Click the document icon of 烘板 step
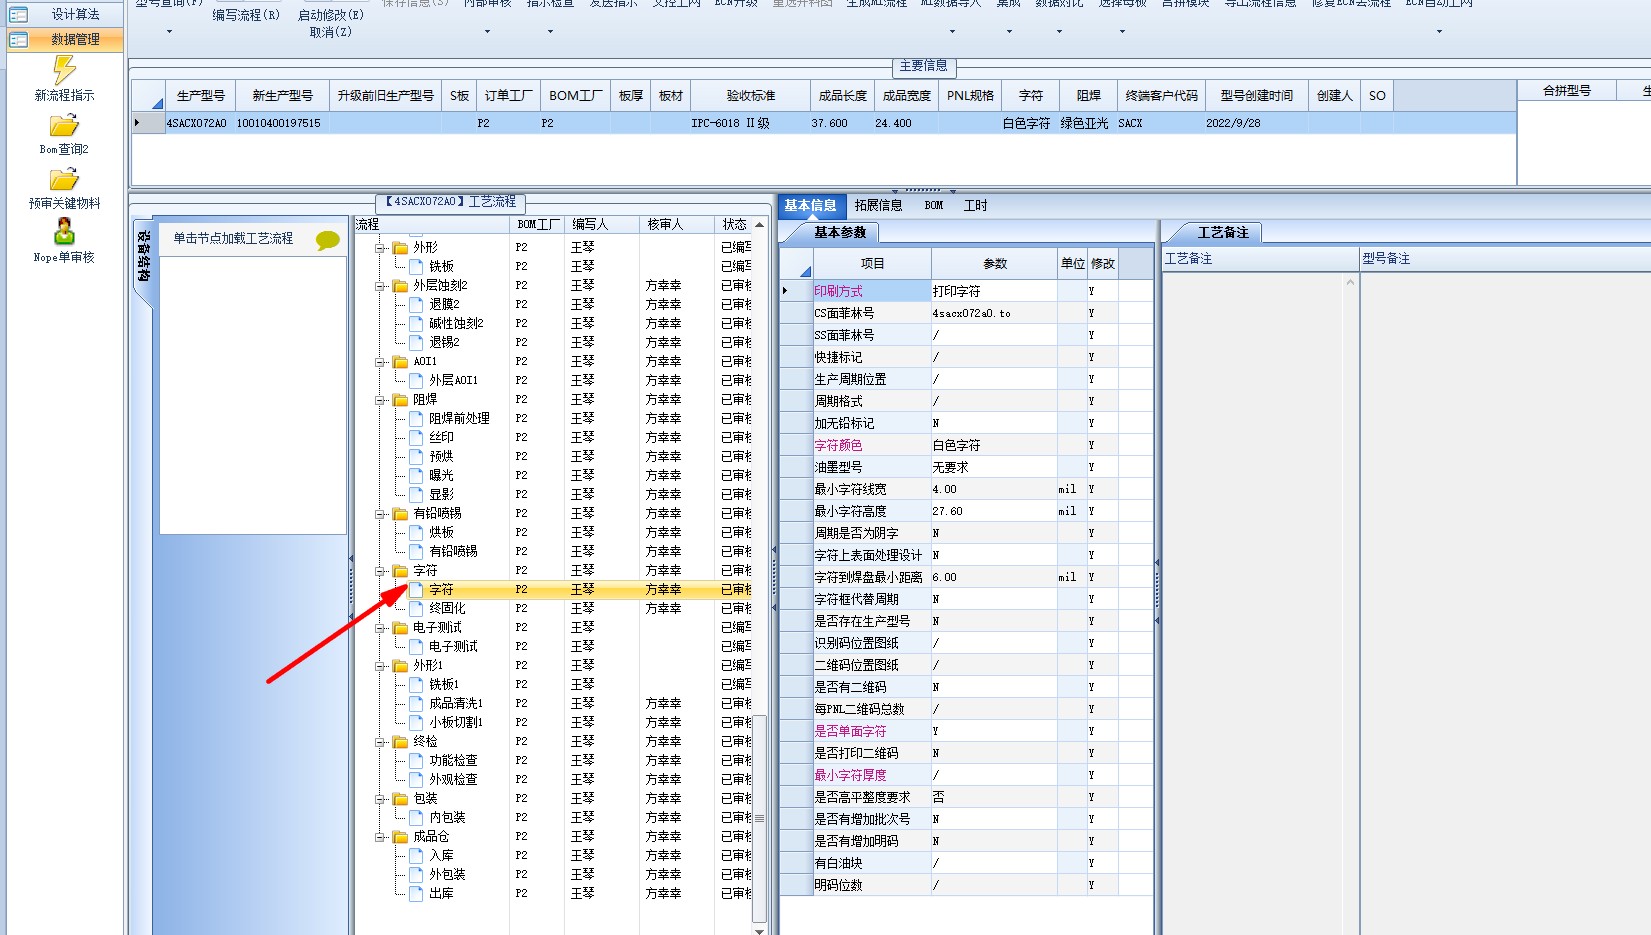This screenshot has width=1651, height=935. tap(416, 532)
